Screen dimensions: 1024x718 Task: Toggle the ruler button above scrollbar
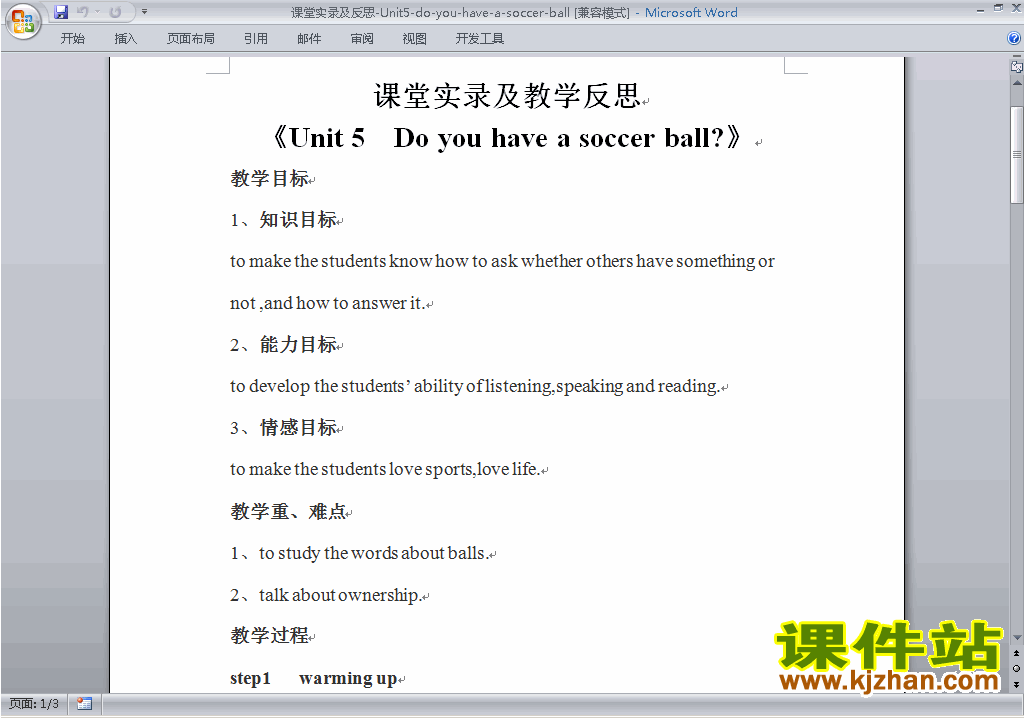point(1016,66)
